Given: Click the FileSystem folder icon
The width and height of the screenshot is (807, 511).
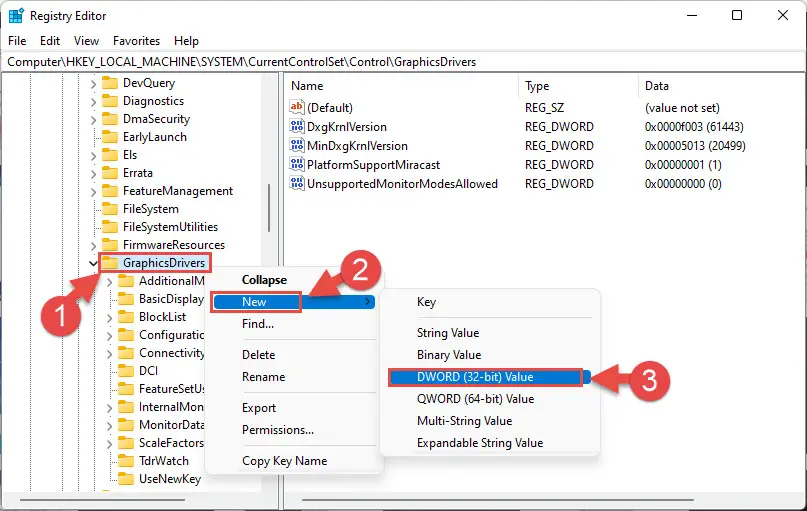Looking at the screenshot, I should [110, 209].
